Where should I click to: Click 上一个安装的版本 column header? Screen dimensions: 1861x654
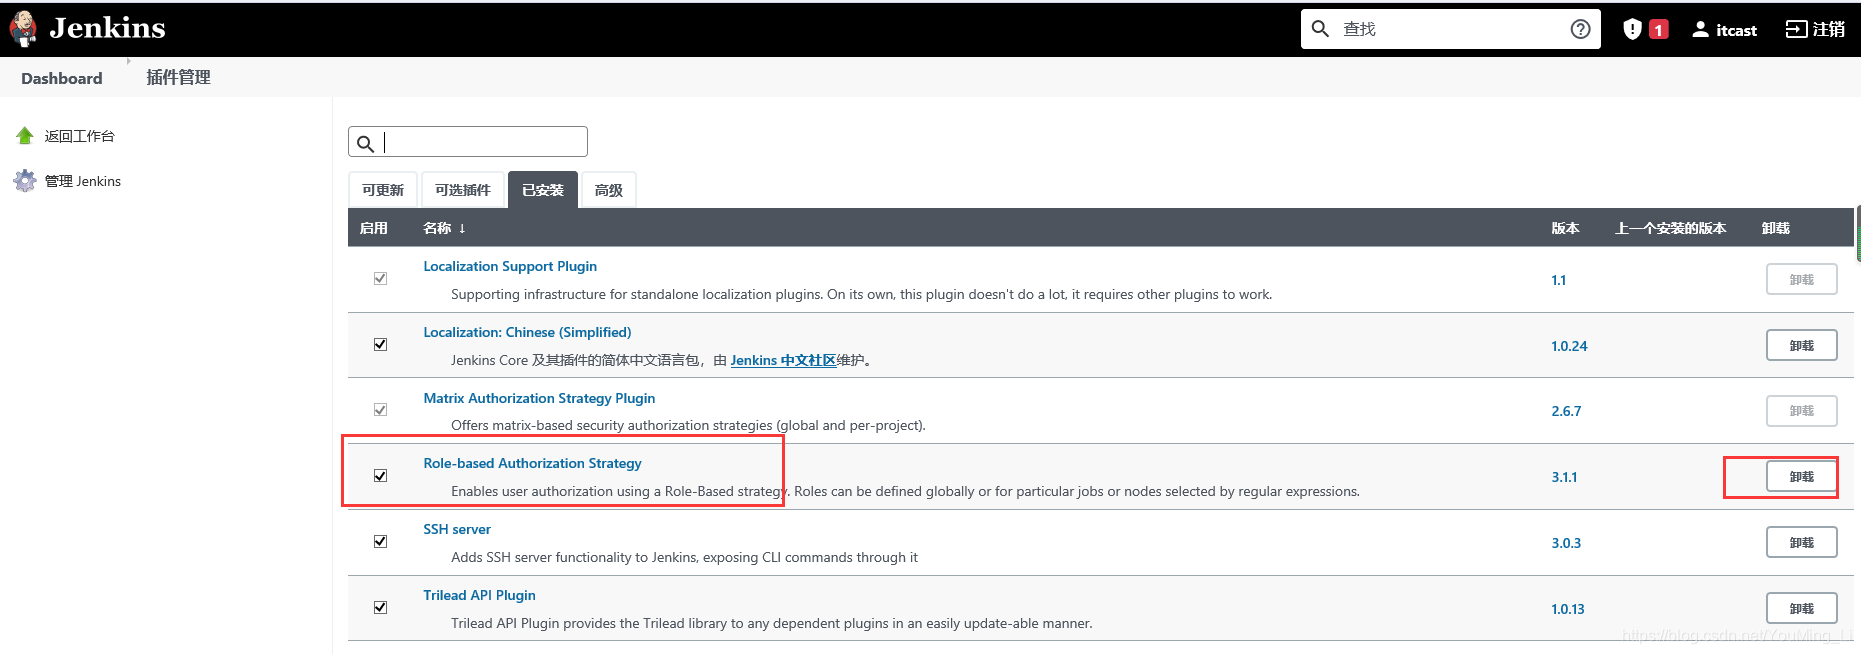point(1670,228)
